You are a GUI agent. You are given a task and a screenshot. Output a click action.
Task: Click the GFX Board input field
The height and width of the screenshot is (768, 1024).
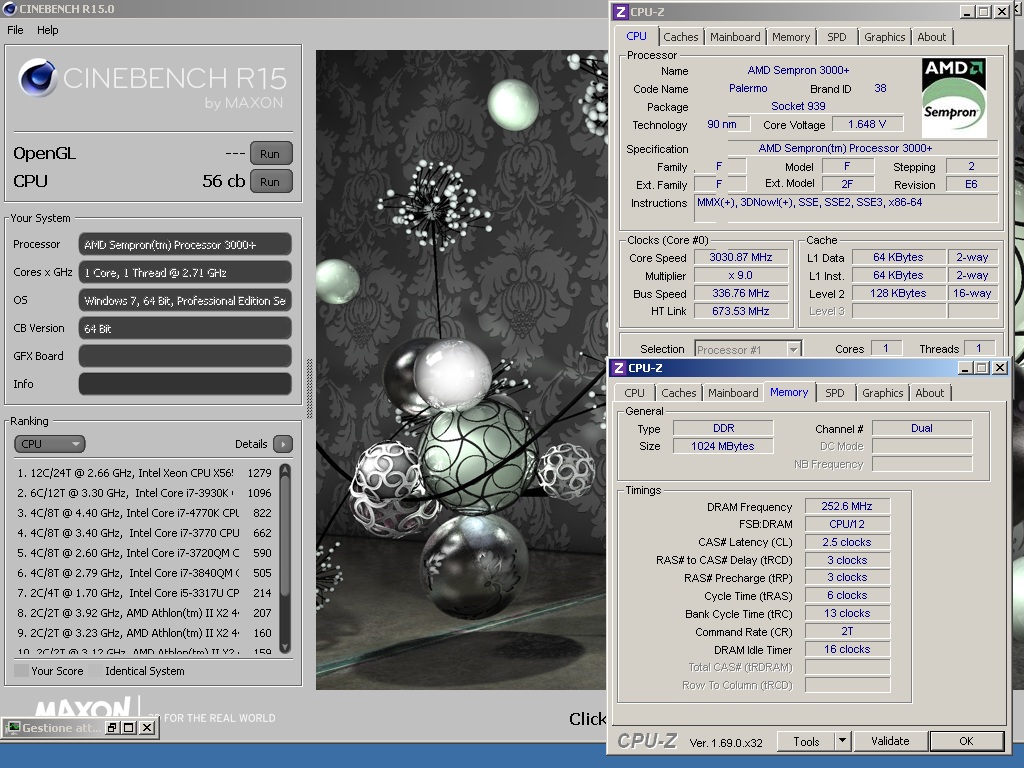[x=185, y=356]
